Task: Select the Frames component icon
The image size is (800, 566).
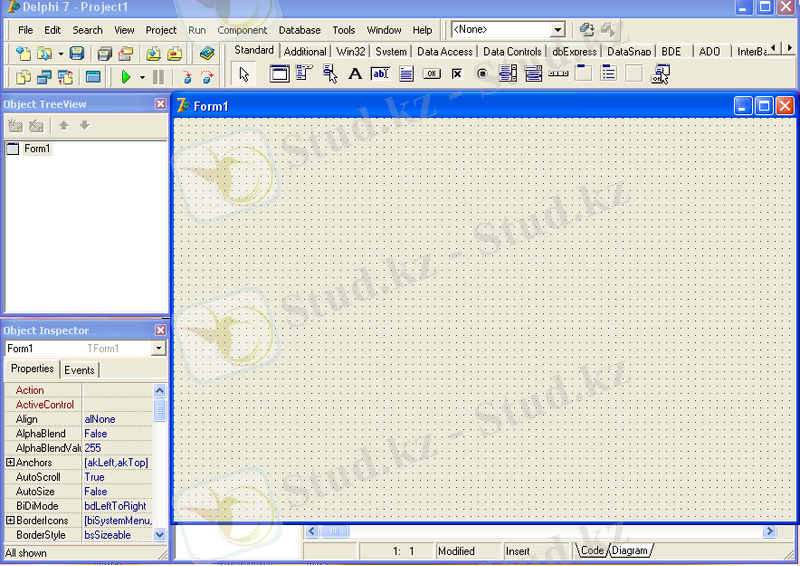Action: [279, 74]
